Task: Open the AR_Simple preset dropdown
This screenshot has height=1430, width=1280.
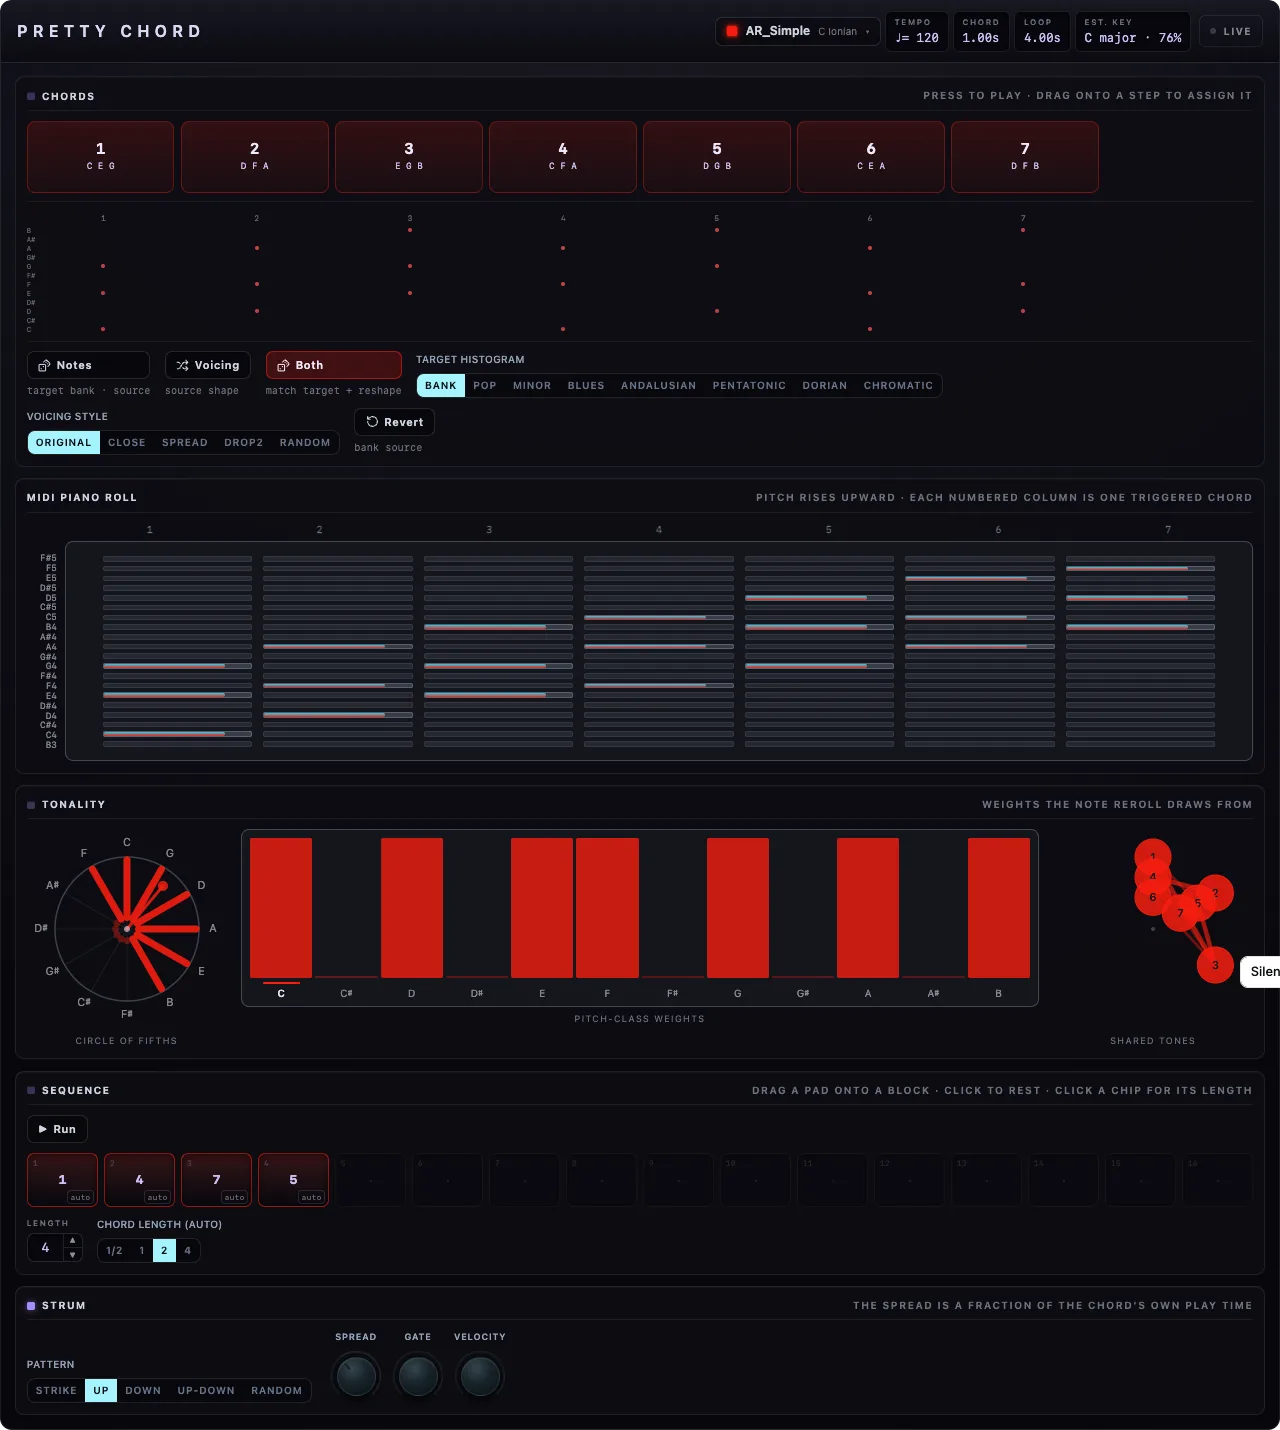Action: click(798, 31)
